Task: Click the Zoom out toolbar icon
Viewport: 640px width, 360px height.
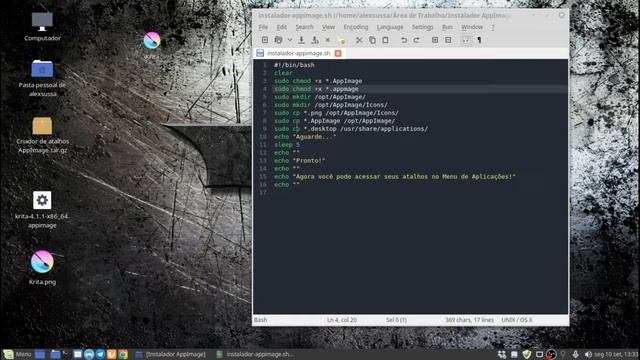Action: (x=448, y=40)
